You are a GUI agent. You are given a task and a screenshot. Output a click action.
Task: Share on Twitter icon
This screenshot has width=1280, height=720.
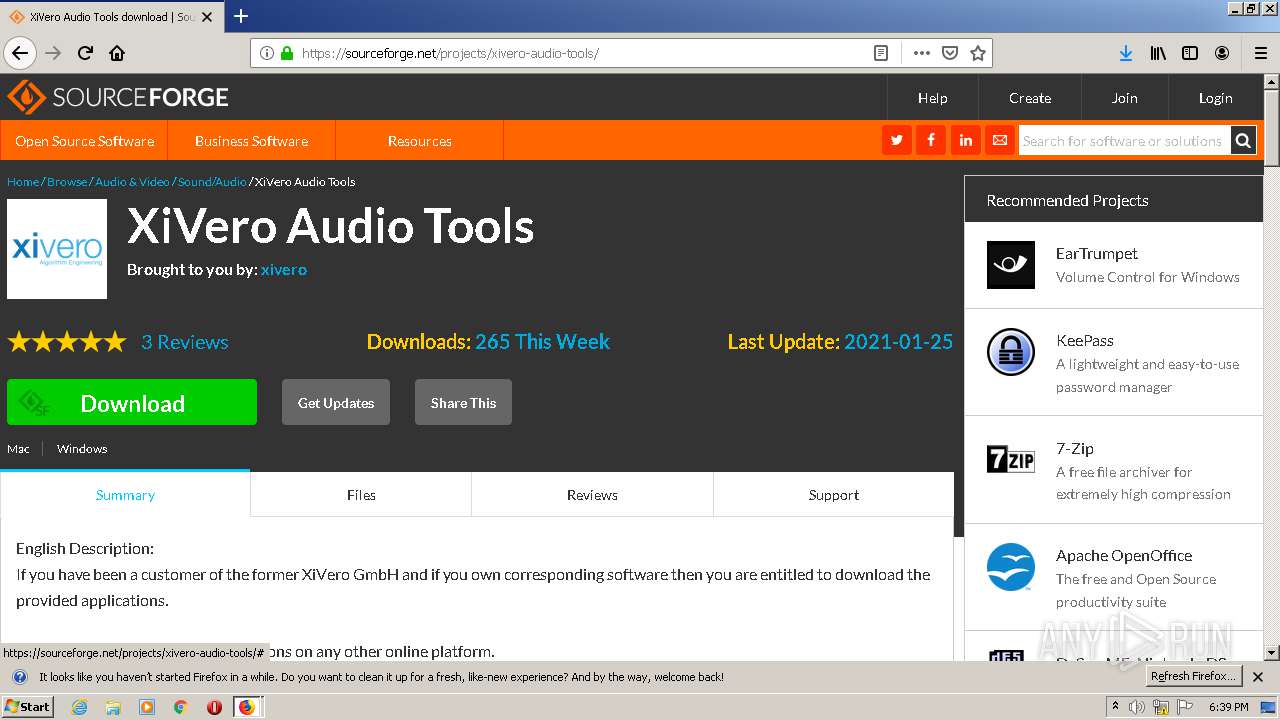click(x=897, y=140)
